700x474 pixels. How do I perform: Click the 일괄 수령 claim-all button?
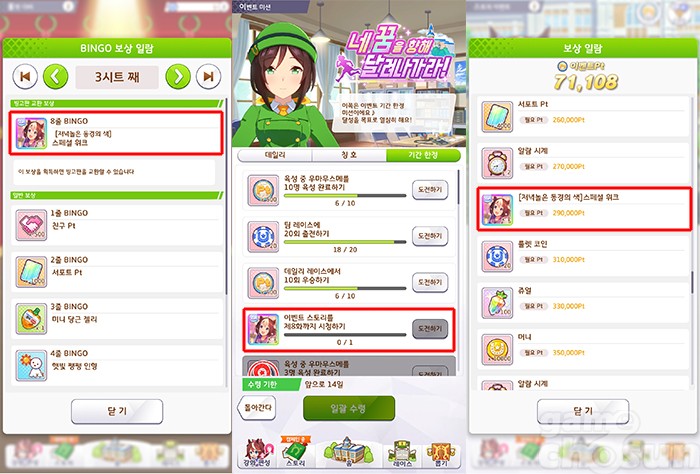point(349,408)
